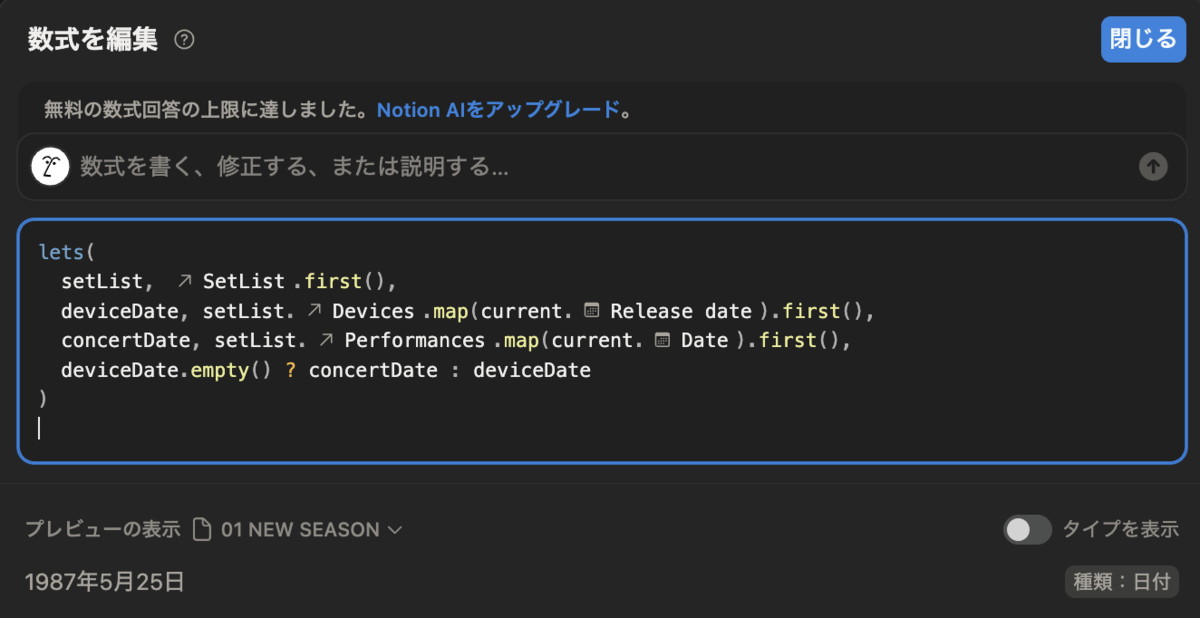This screenshot has height=618, width=1200.
Task: Open the help question-mark icon beside 数式を編集
Action: tap(184, 40)
